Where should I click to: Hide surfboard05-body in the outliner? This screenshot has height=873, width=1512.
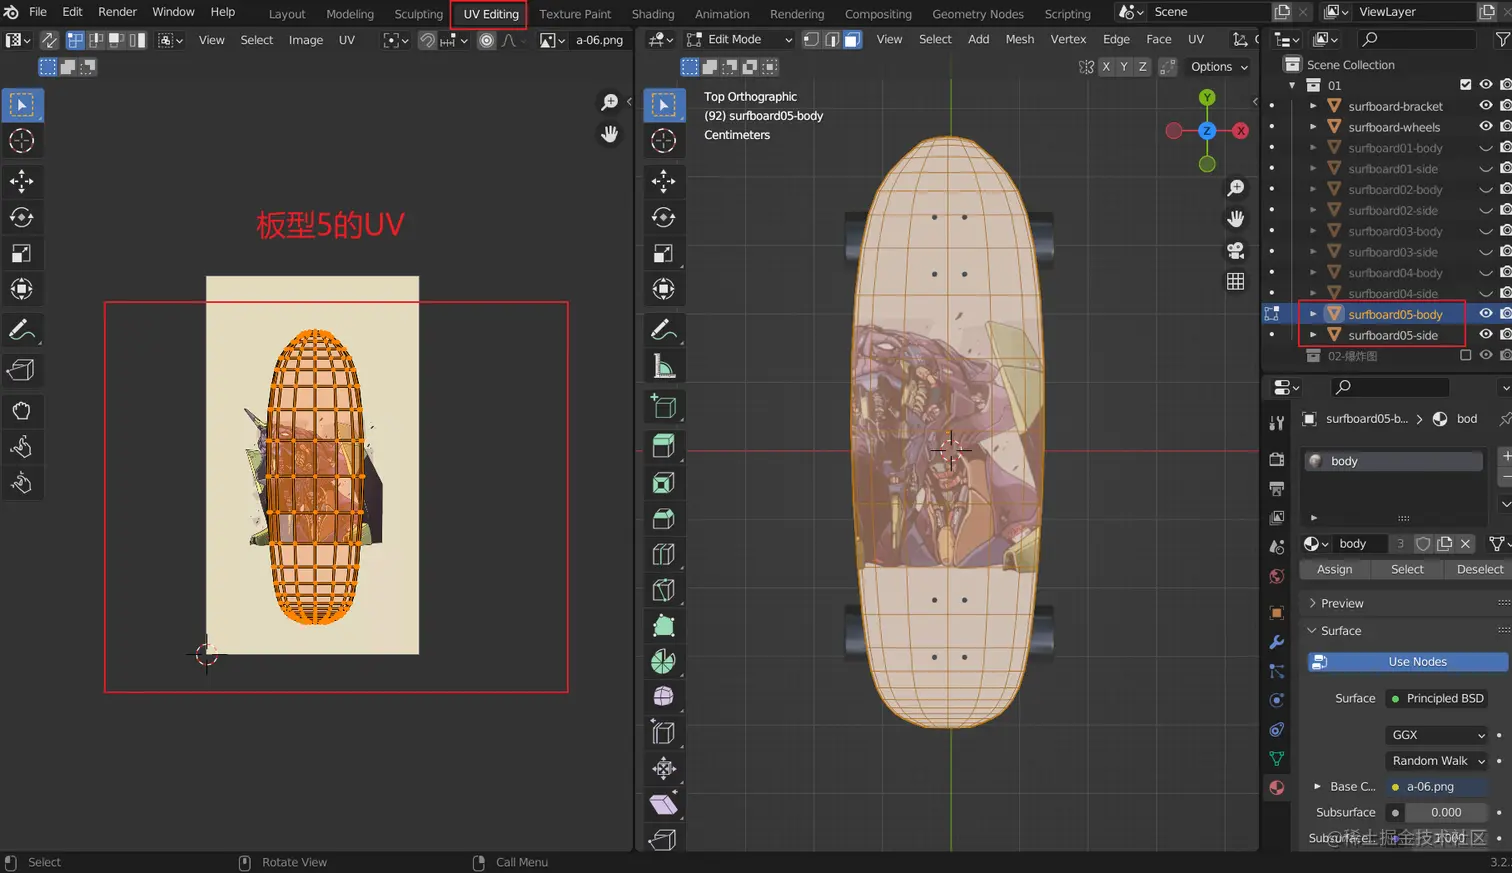click(1486, 313)
